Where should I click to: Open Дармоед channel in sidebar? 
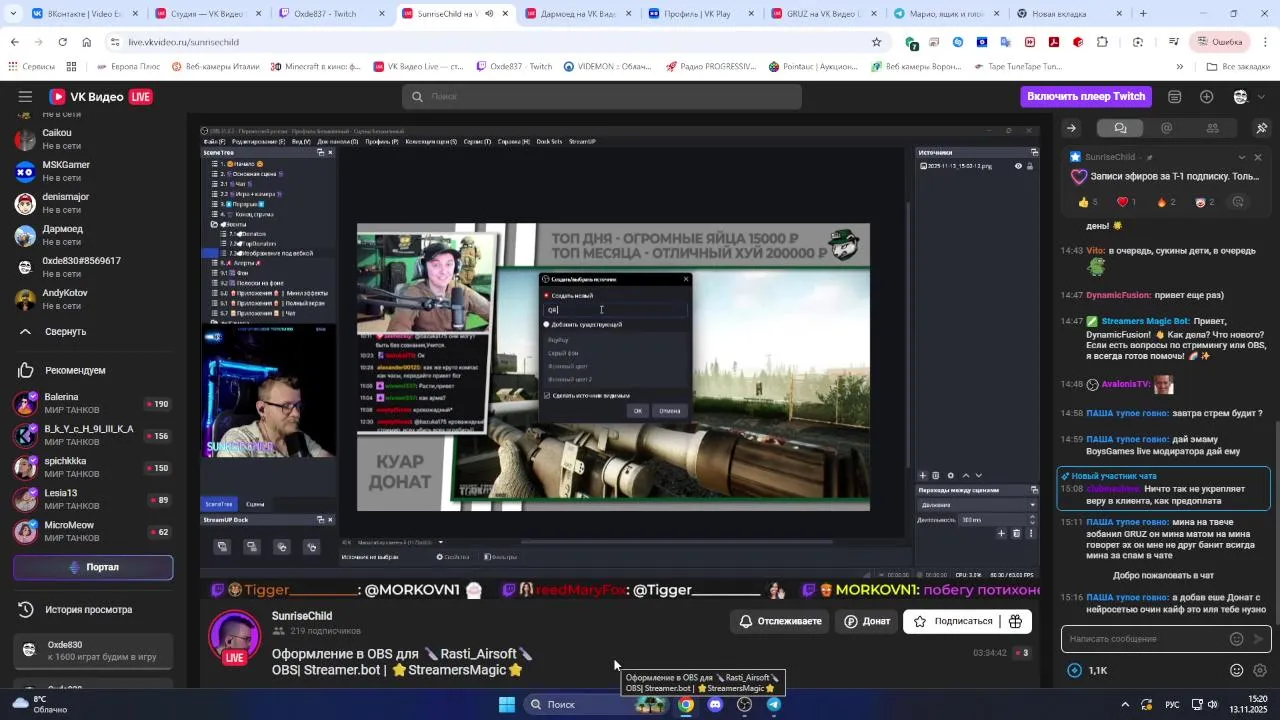[92, 235]
